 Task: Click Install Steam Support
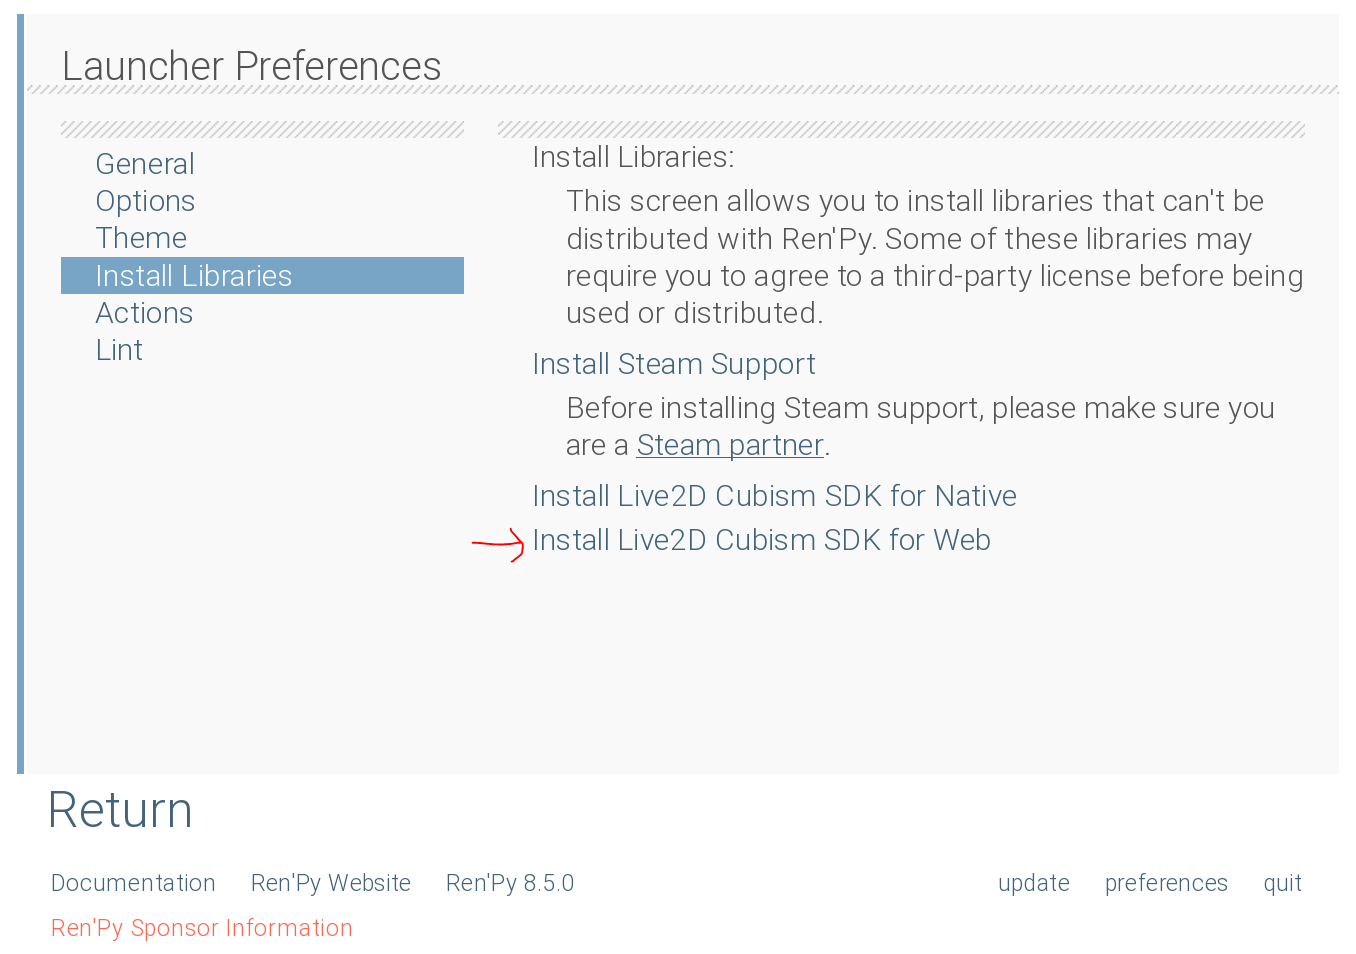click(x=673, y=363)
